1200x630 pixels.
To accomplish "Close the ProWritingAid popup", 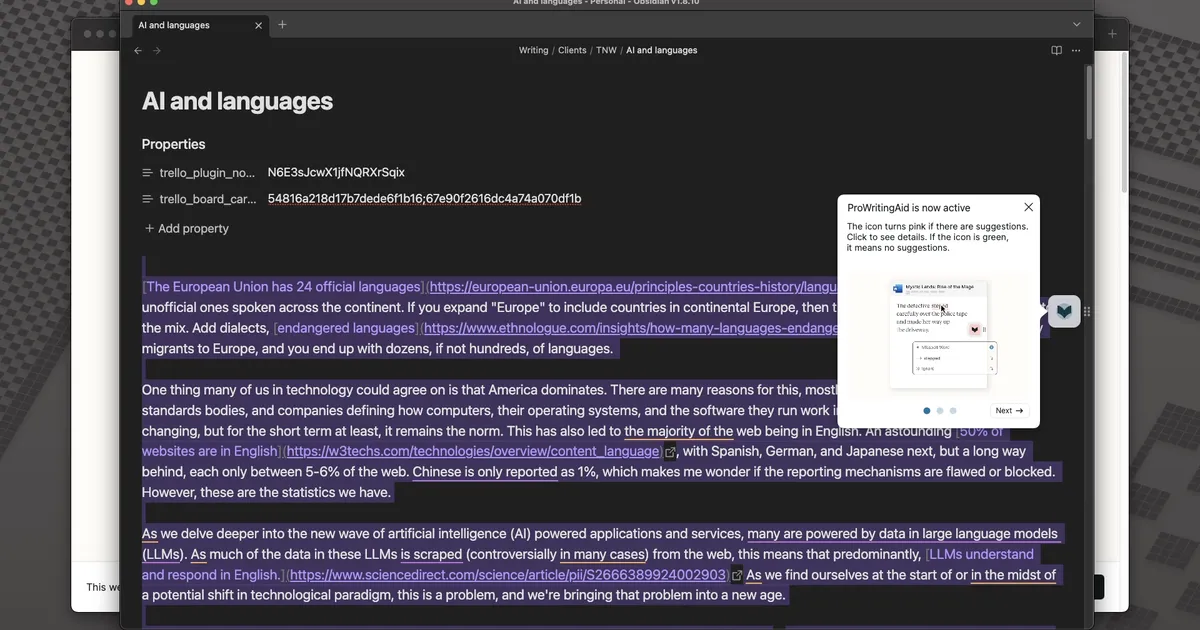I will (x=1028, y=207).
